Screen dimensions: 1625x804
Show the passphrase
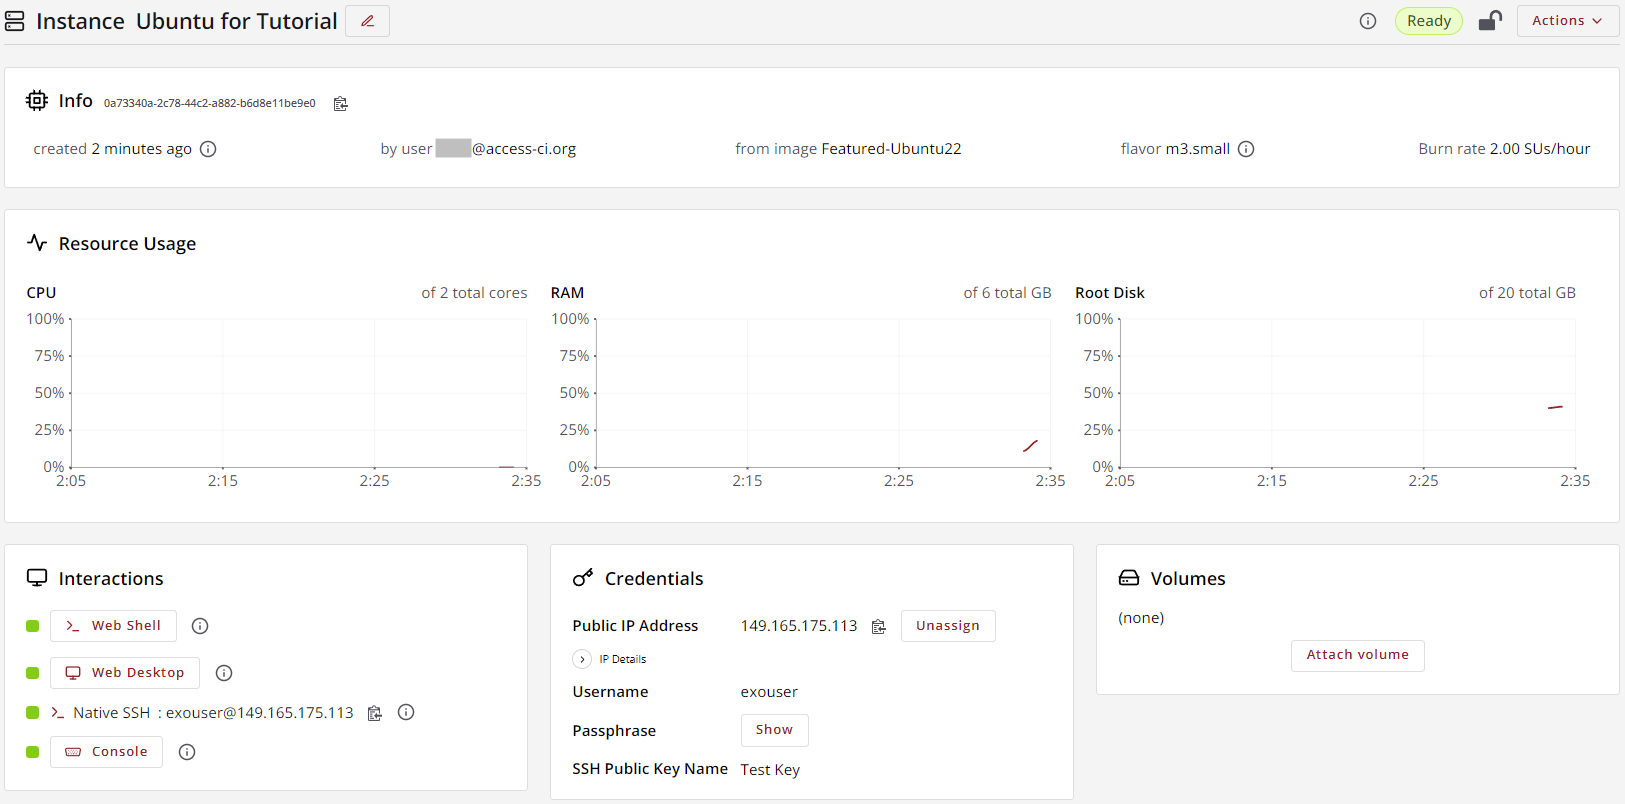click(774, 730)
